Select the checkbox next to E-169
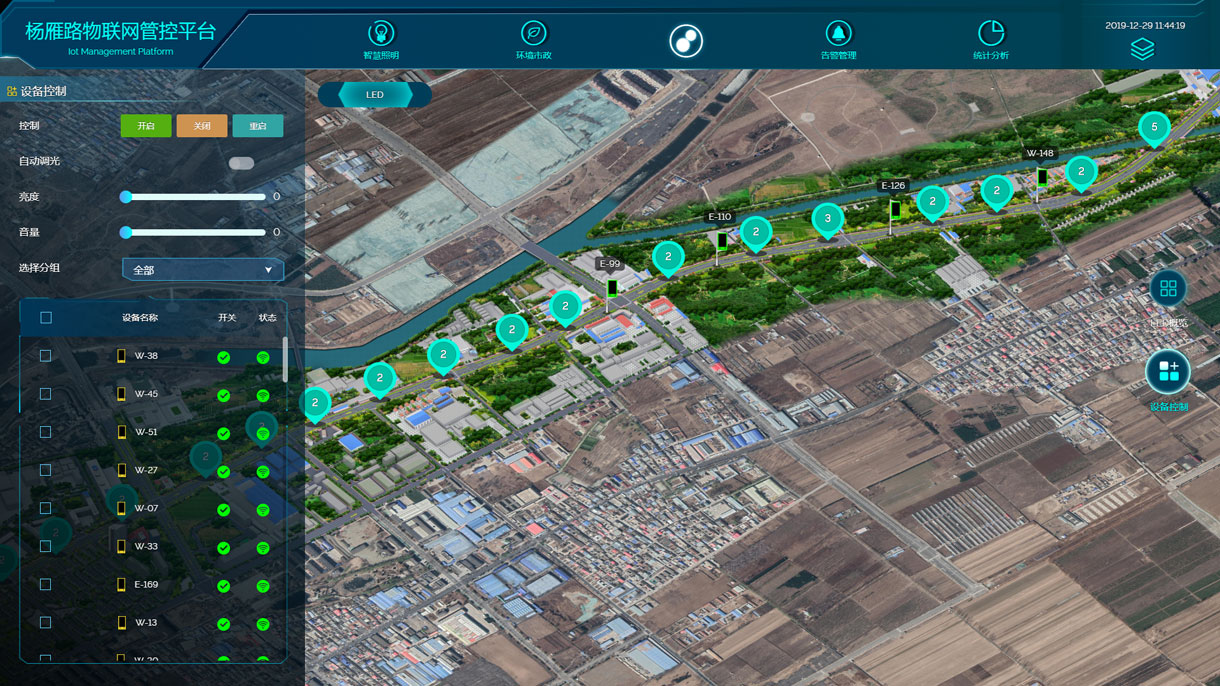This screenshot has width=1220, height=686. (45, 584)
